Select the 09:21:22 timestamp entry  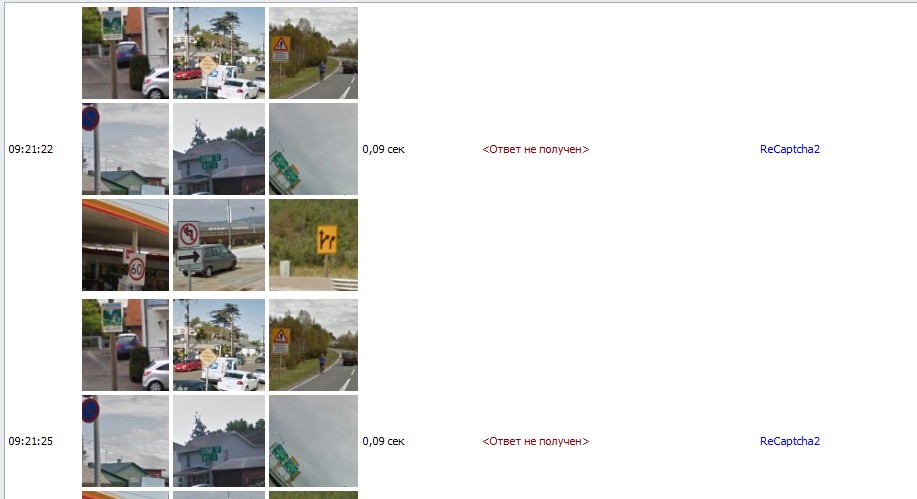click(x=30, y=149)
